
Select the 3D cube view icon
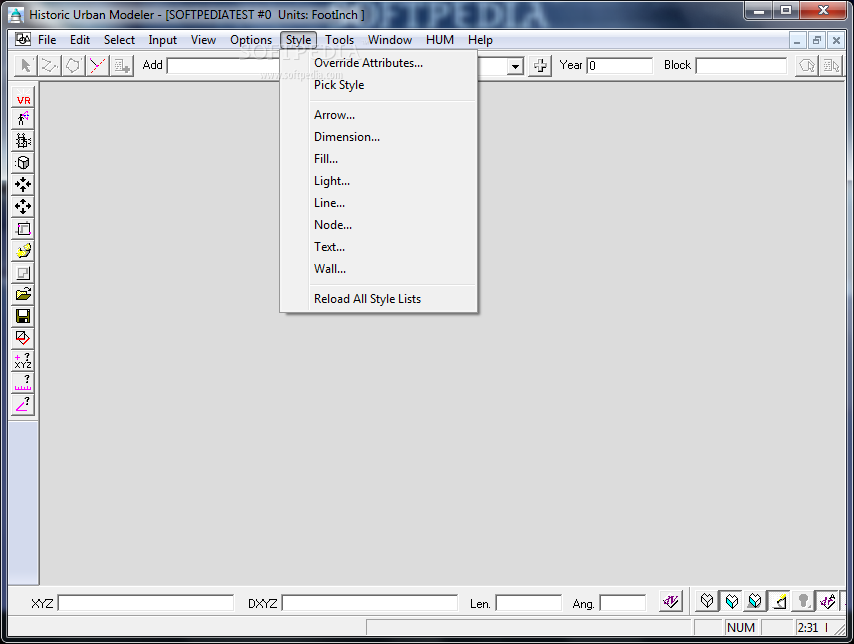pyautogui.click(x=23, y=162)
